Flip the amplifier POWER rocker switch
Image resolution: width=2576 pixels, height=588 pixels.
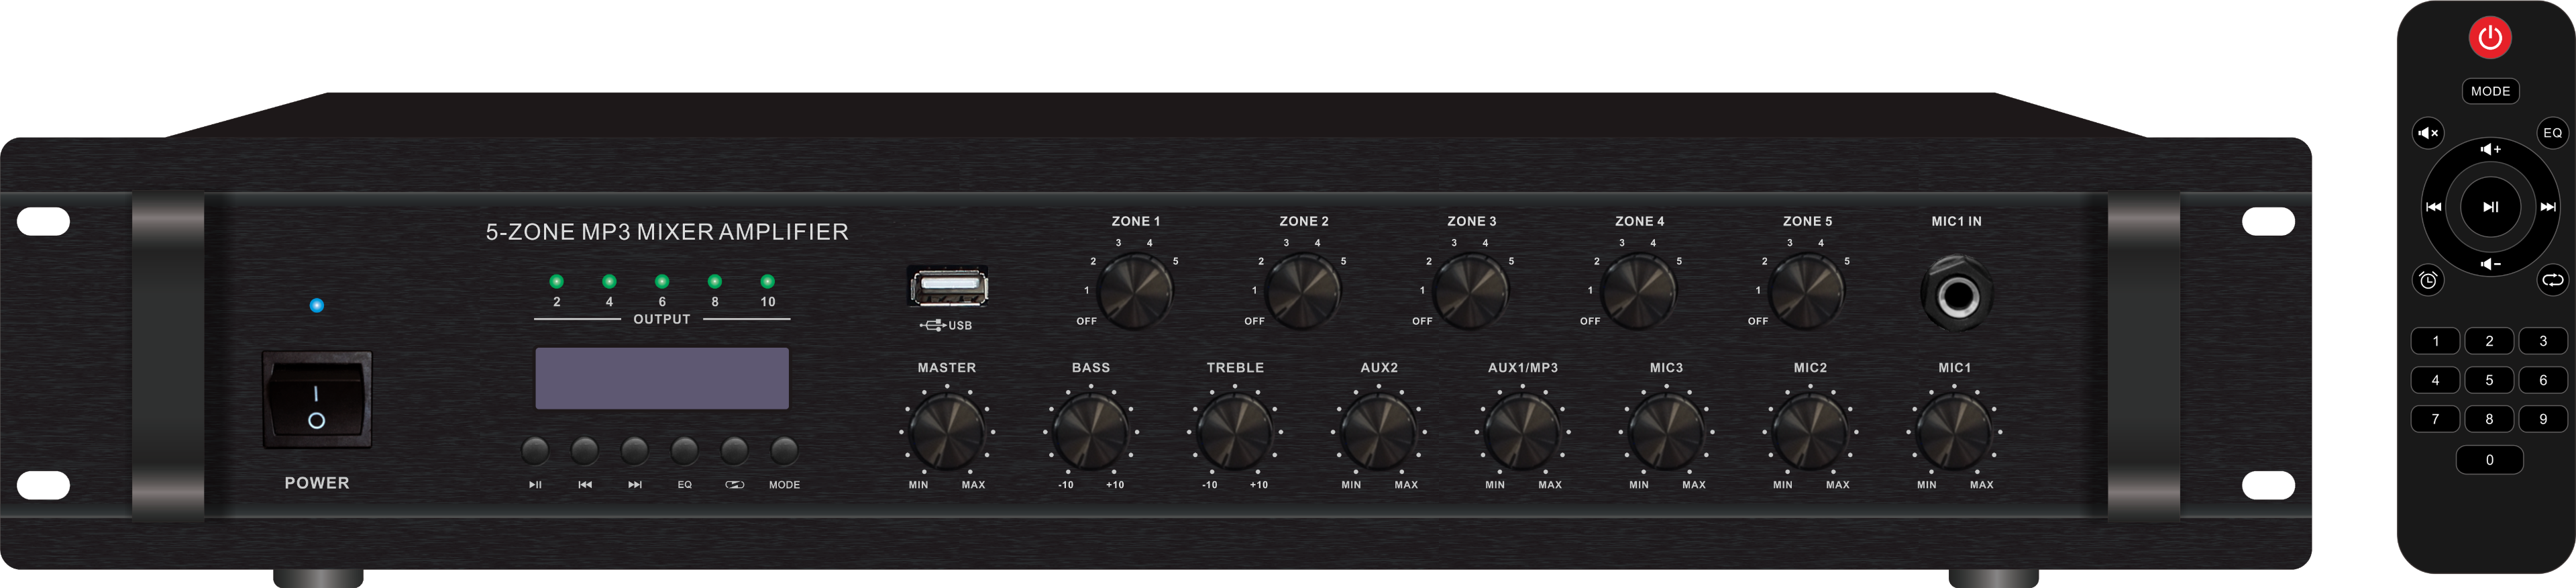pos(316,399)
